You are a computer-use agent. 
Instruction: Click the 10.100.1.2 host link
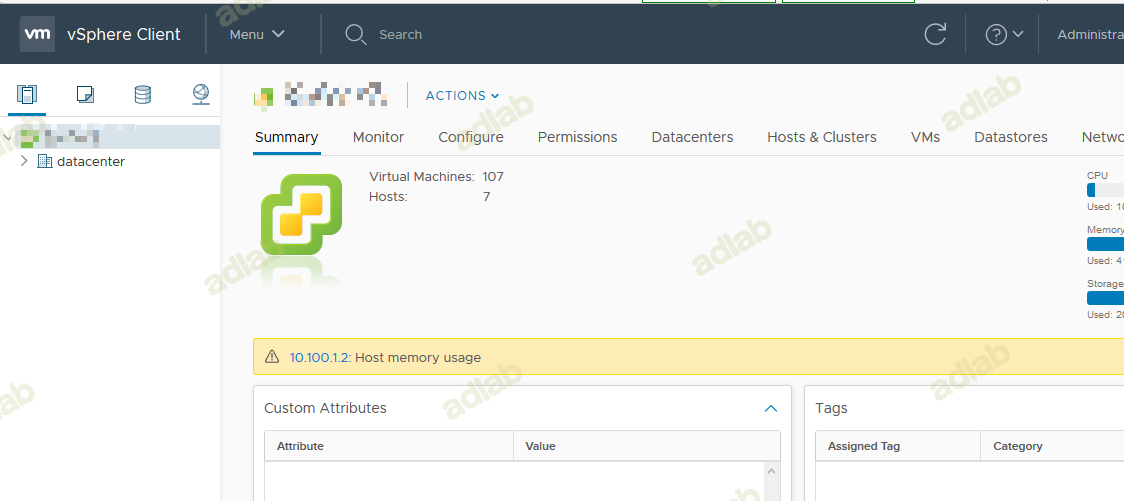[x=319, y=357]
